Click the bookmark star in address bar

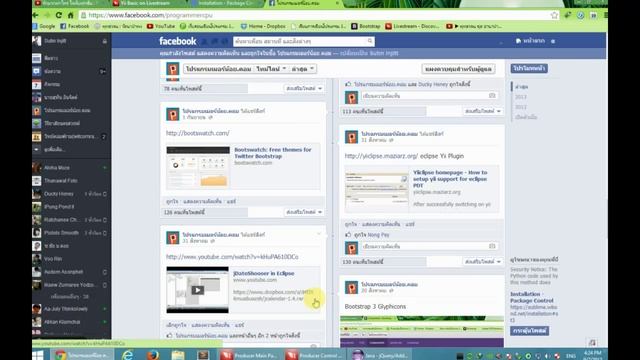[554, 15]
